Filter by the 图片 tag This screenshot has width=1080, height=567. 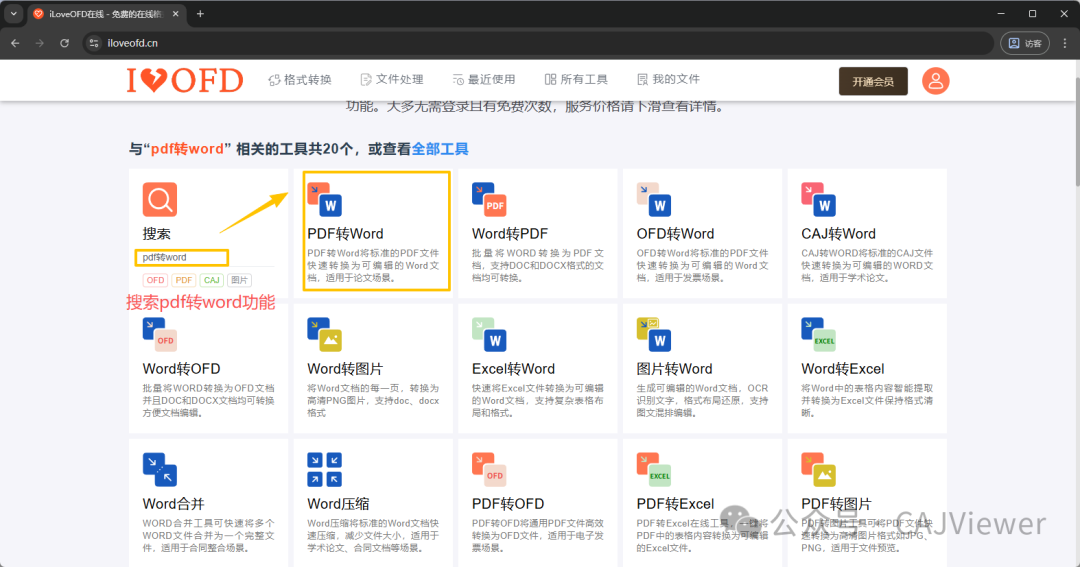pyautogui.click(x=239, y=280)
